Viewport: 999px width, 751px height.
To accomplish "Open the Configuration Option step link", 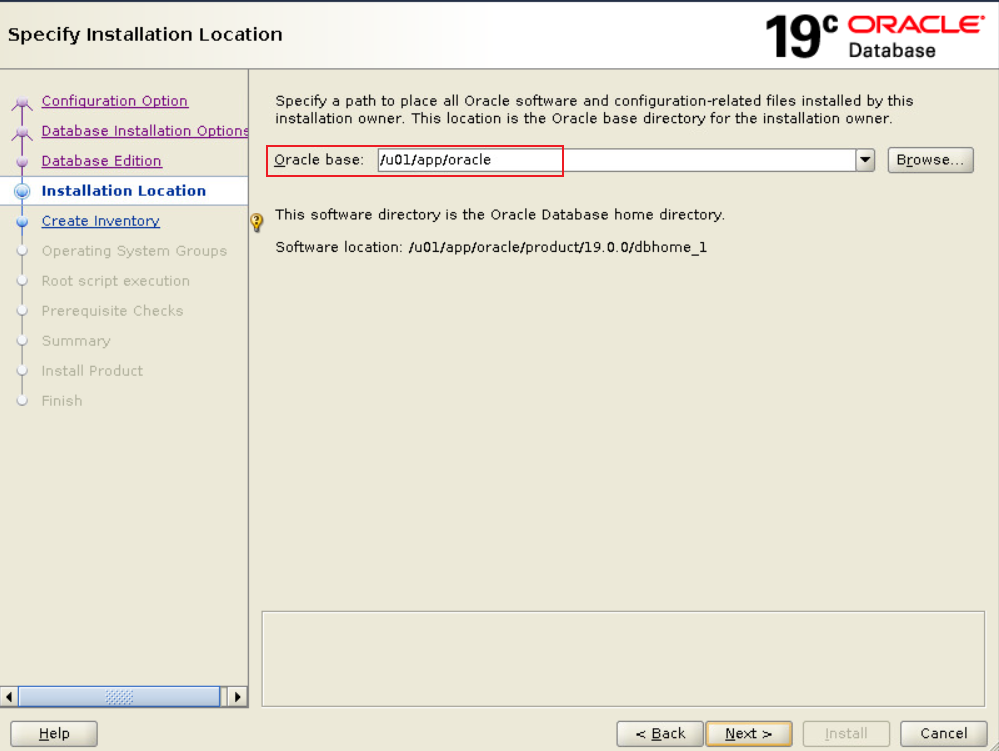I will [x=115, y=101].
